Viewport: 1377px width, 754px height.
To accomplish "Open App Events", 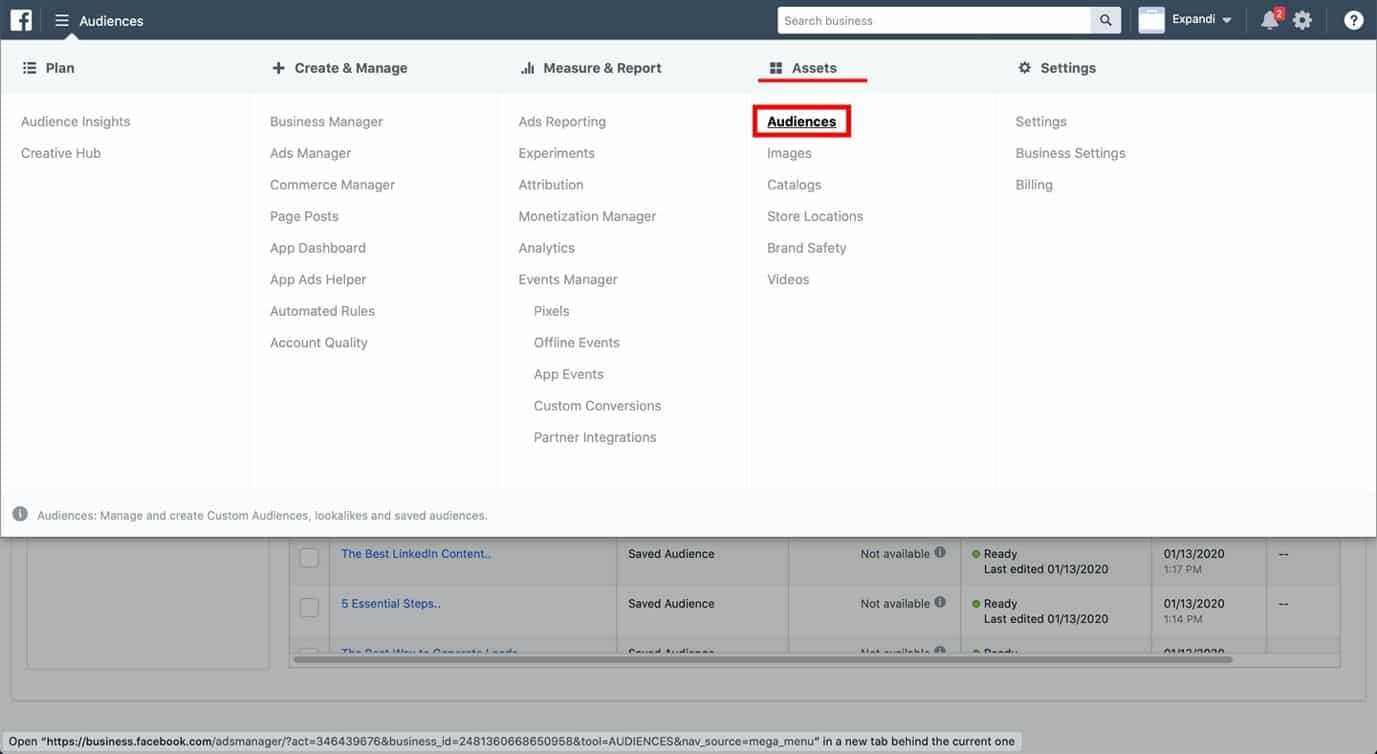I will coord(569,374).
